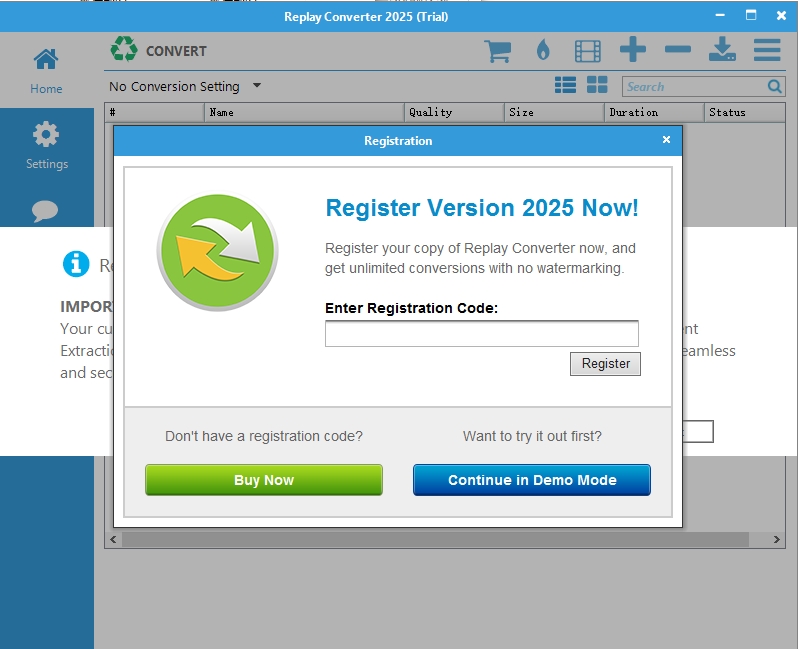Choose Continue in Demo Mode
This screenshot has height=649, width=798.
[x=532, y=480]
